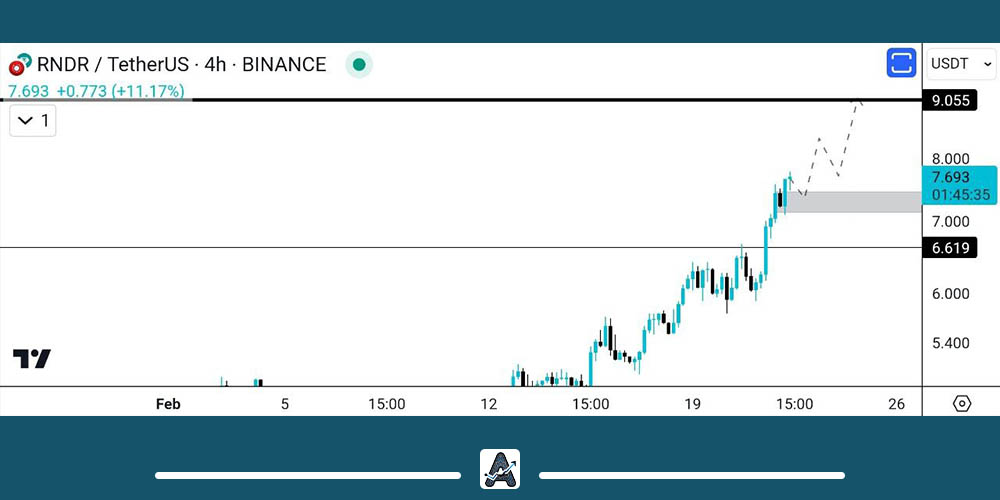This screenshot has width=1000, height=500.
Task: Select current price tag 7.693 countdown
Action: (958, 186)
